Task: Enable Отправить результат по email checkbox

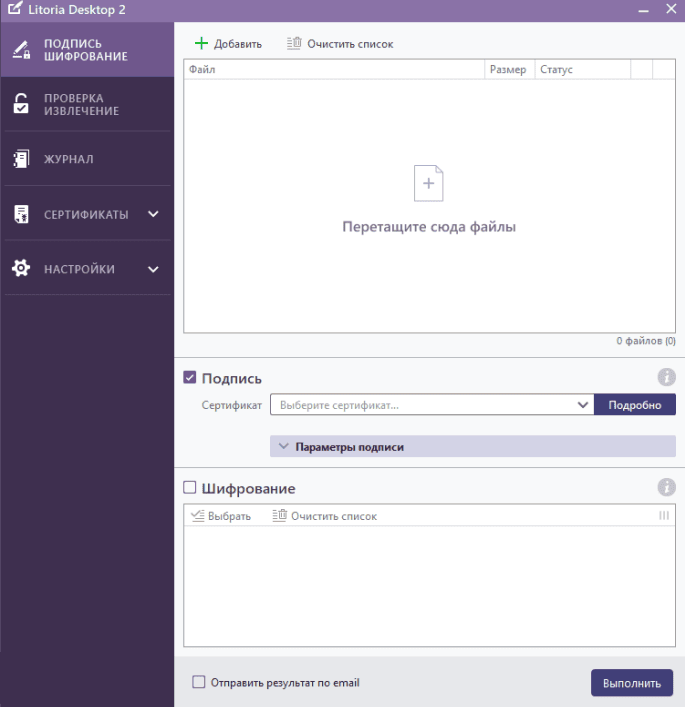Action: click(x=199, y=682)
